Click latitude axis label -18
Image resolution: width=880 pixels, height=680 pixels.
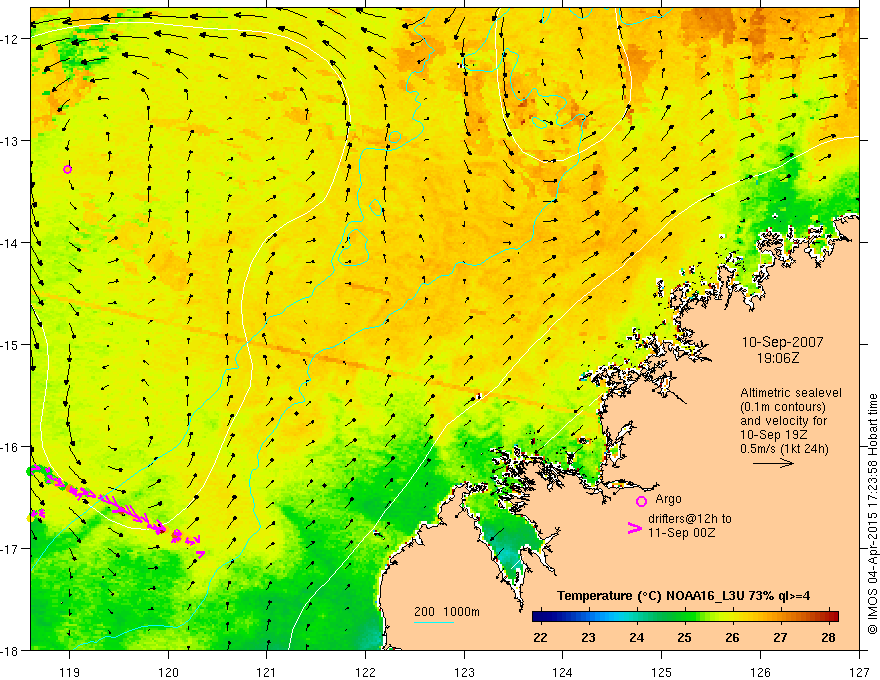10,650
